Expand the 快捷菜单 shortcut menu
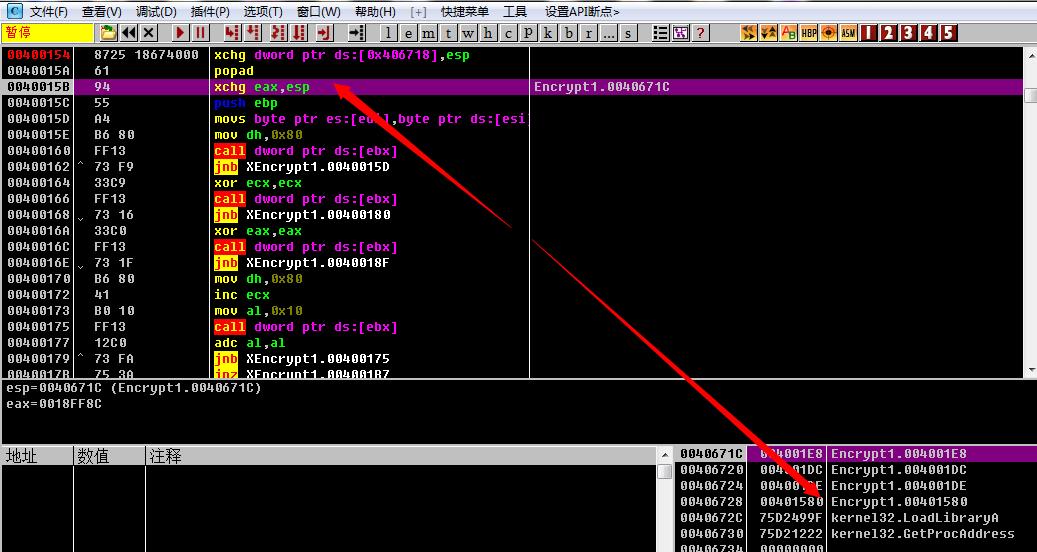 (x=465, y=12)
